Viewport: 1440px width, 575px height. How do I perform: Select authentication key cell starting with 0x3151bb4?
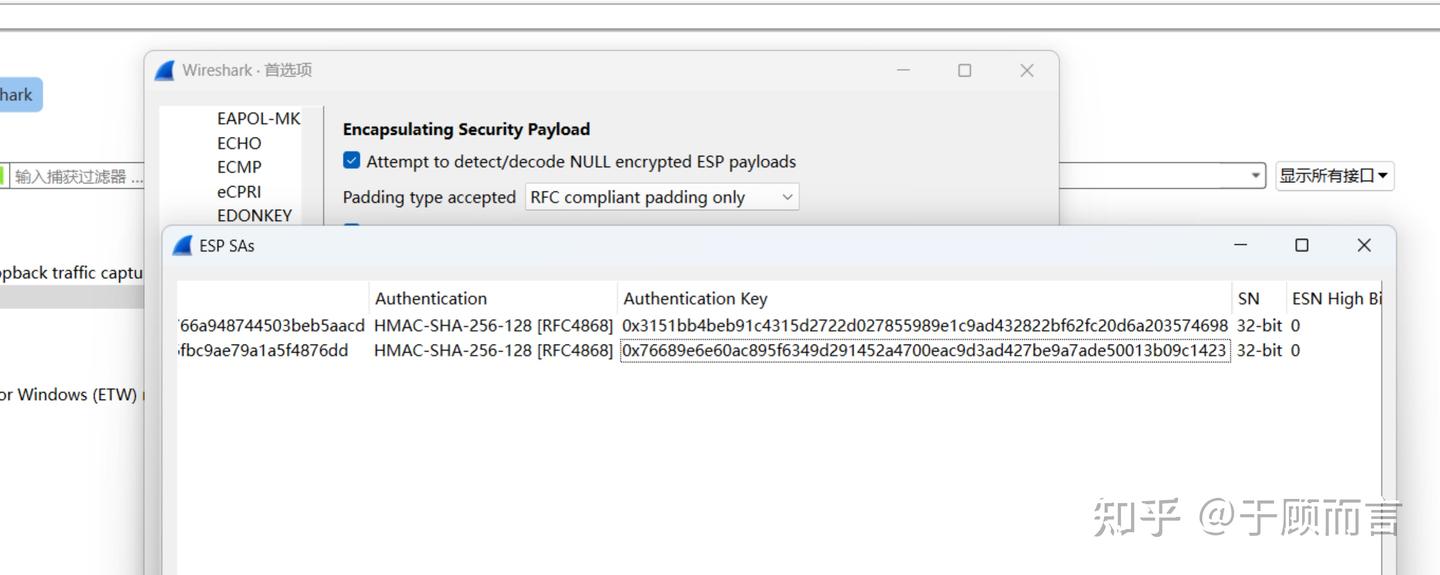point(924,325)
